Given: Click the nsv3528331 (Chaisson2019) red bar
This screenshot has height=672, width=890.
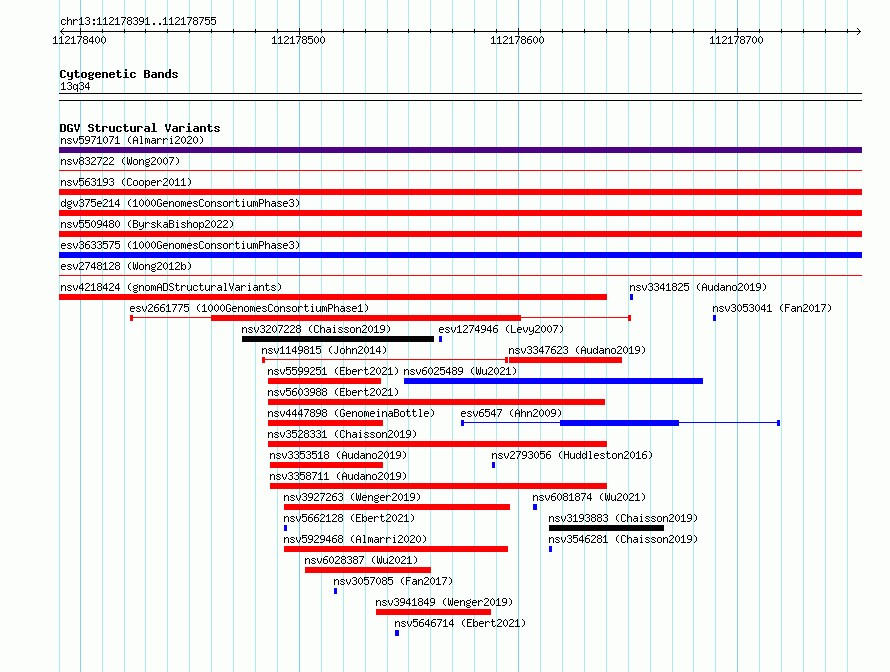Looking at the screenshot, I should click(x=438, y=444).
